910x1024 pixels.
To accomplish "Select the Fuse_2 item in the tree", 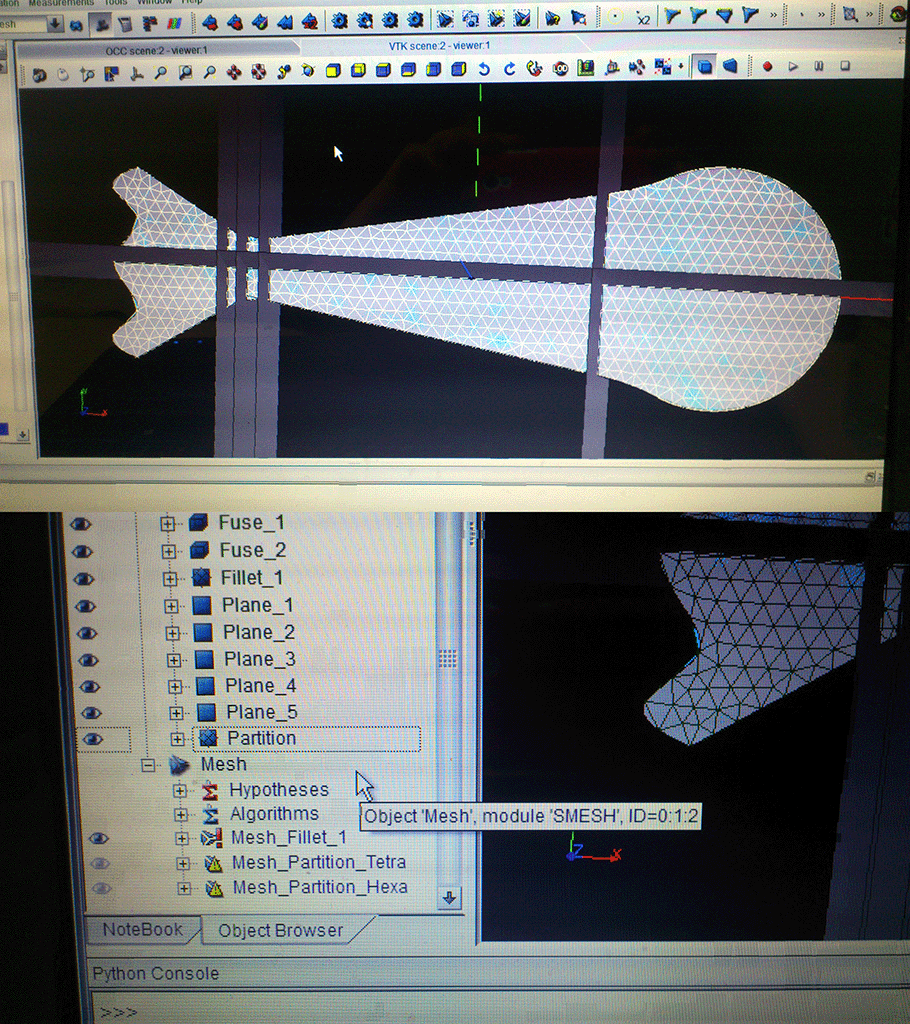I will click(252, 551).
